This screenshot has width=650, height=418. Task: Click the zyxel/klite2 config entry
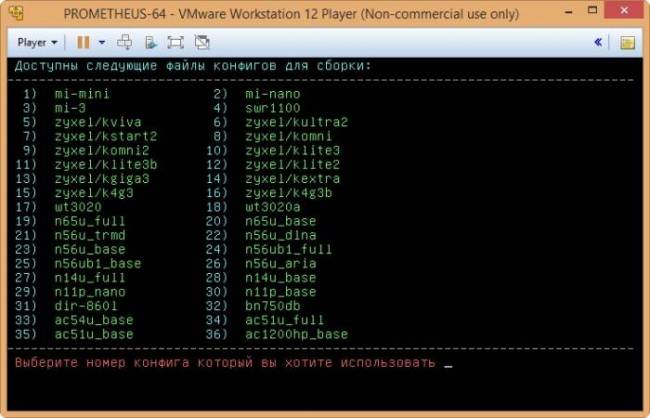point(293,165)
